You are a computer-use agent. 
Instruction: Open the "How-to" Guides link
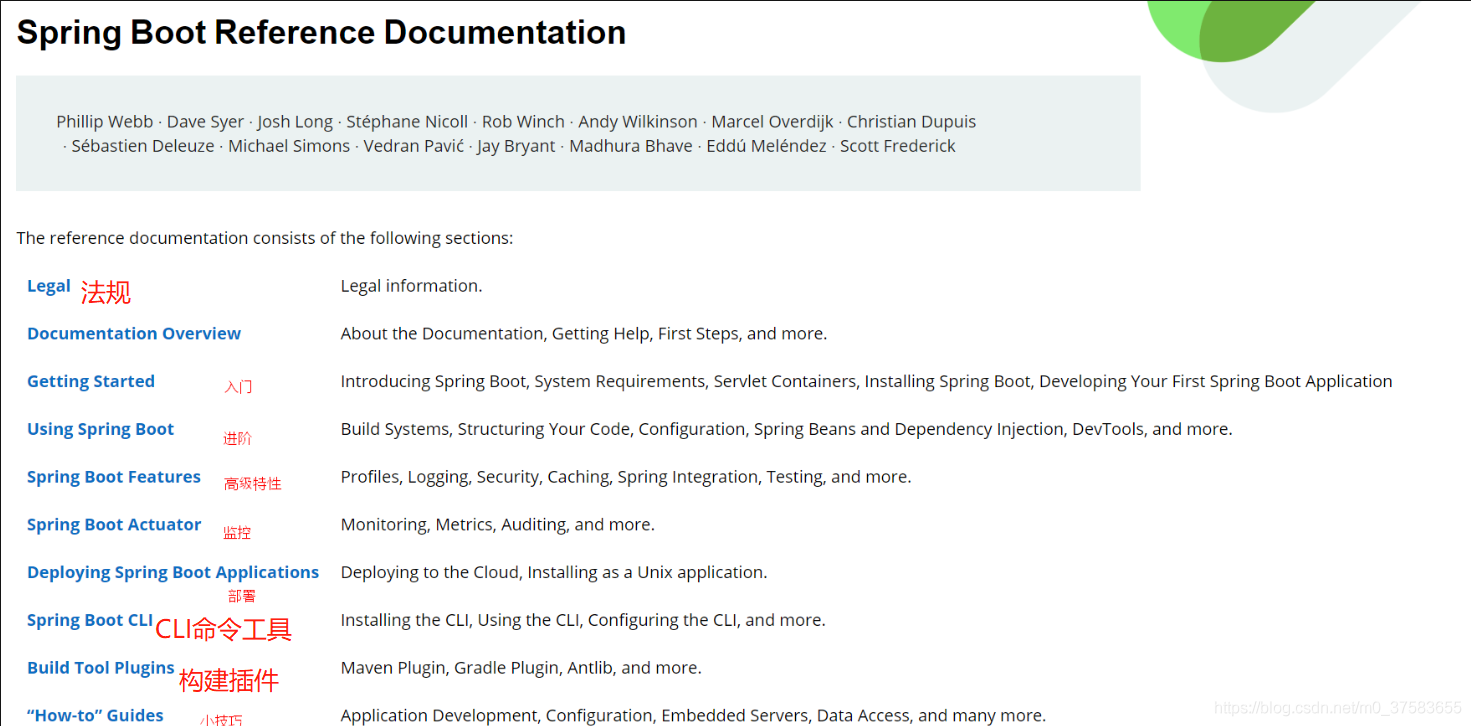[95, 715]
